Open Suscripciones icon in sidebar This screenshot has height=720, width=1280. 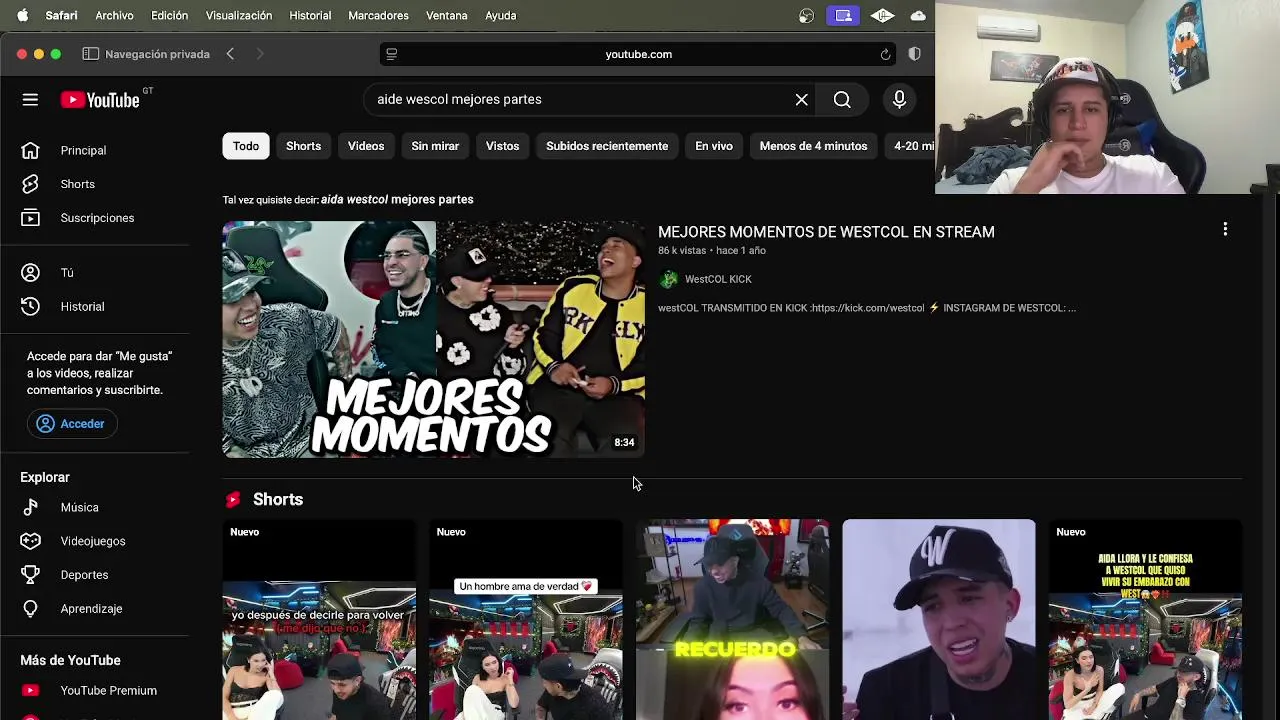pyautogui.click(x=30, y=218)
